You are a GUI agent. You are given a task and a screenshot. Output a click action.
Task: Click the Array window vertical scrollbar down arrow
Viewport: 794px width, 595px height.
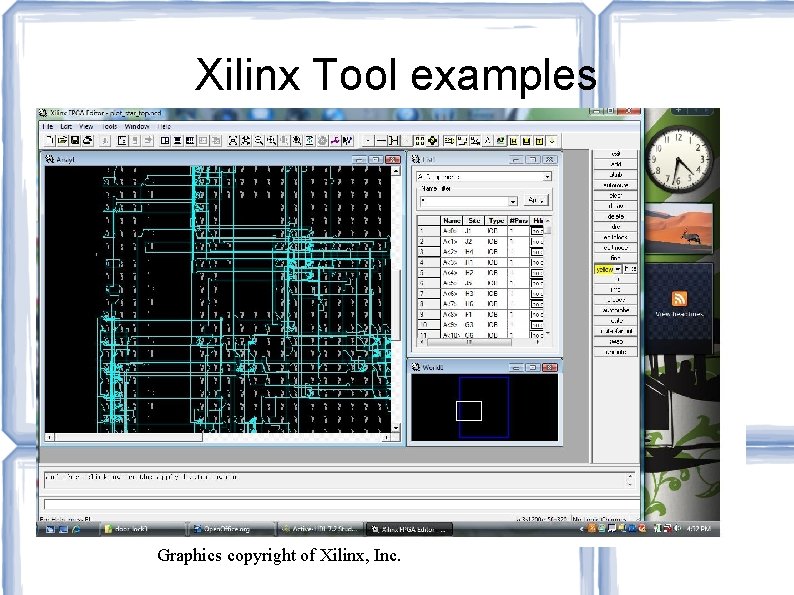(x=395, y=428)
